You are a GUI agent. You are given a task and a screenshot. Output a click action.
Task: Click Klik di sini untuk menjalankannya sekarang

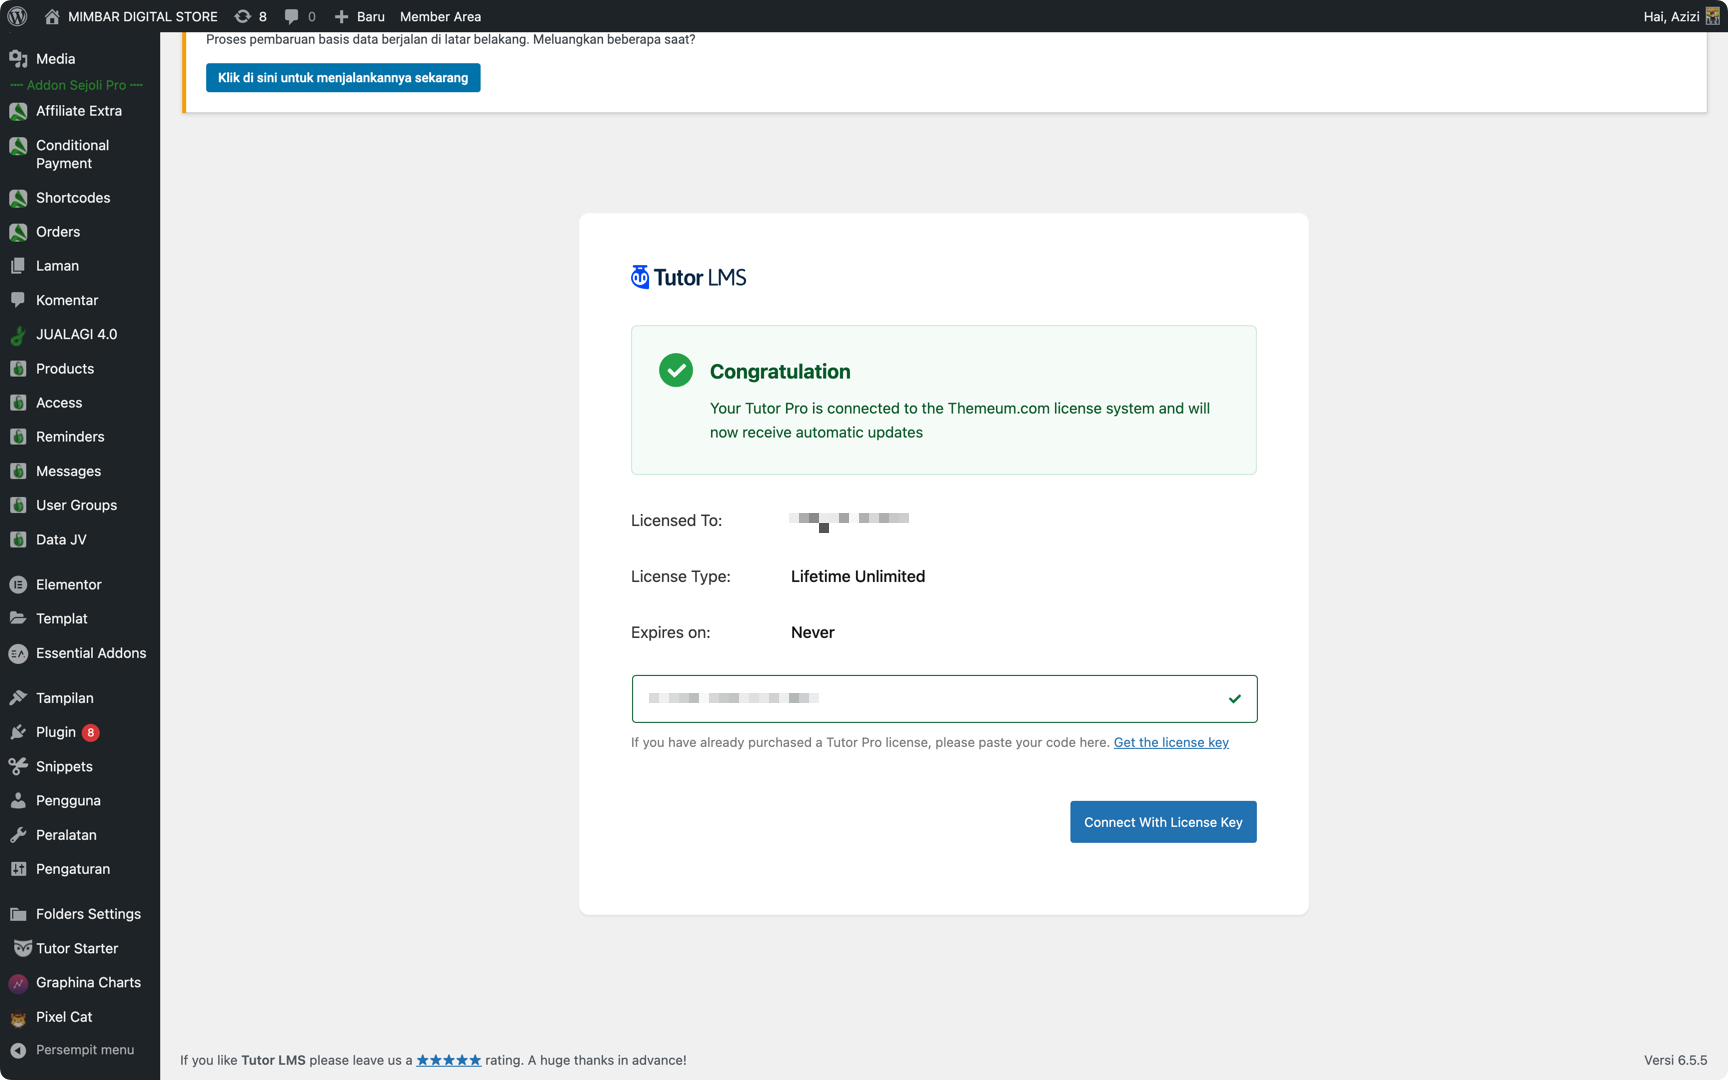tap(343, 77)
